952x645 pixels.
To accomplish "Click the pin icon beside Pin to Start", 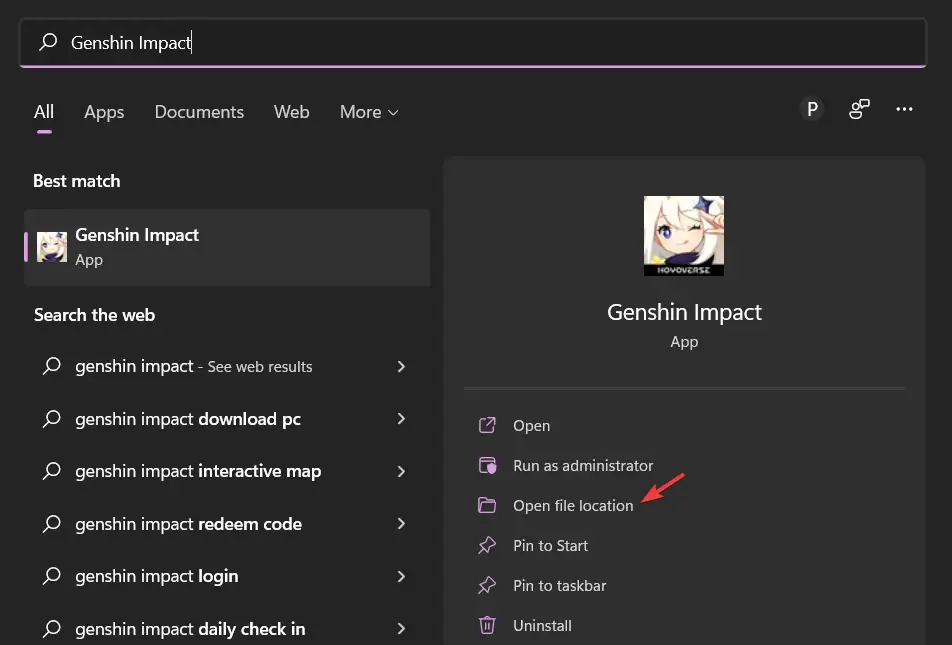I will pos(487,545).
